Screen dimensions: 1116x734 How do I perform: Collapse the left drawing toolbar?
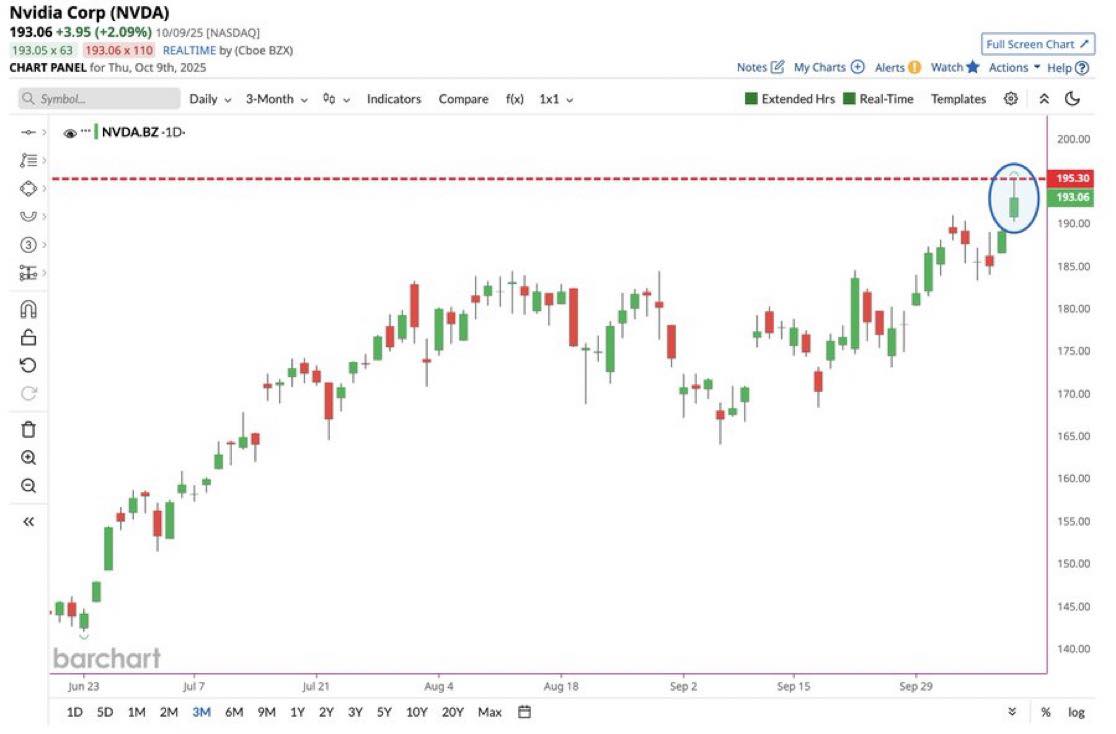[28, 522]
